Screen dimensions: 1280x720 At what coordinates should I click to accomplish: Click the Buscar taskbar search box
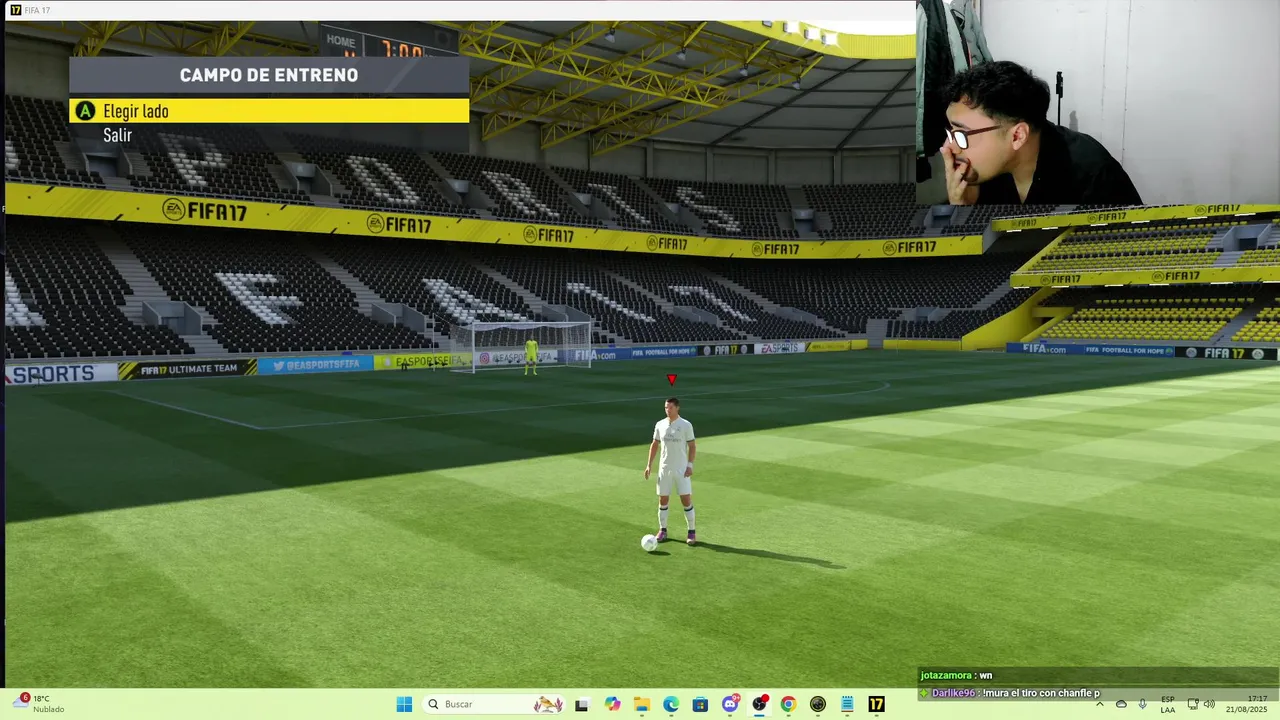[x=494, y=704]
